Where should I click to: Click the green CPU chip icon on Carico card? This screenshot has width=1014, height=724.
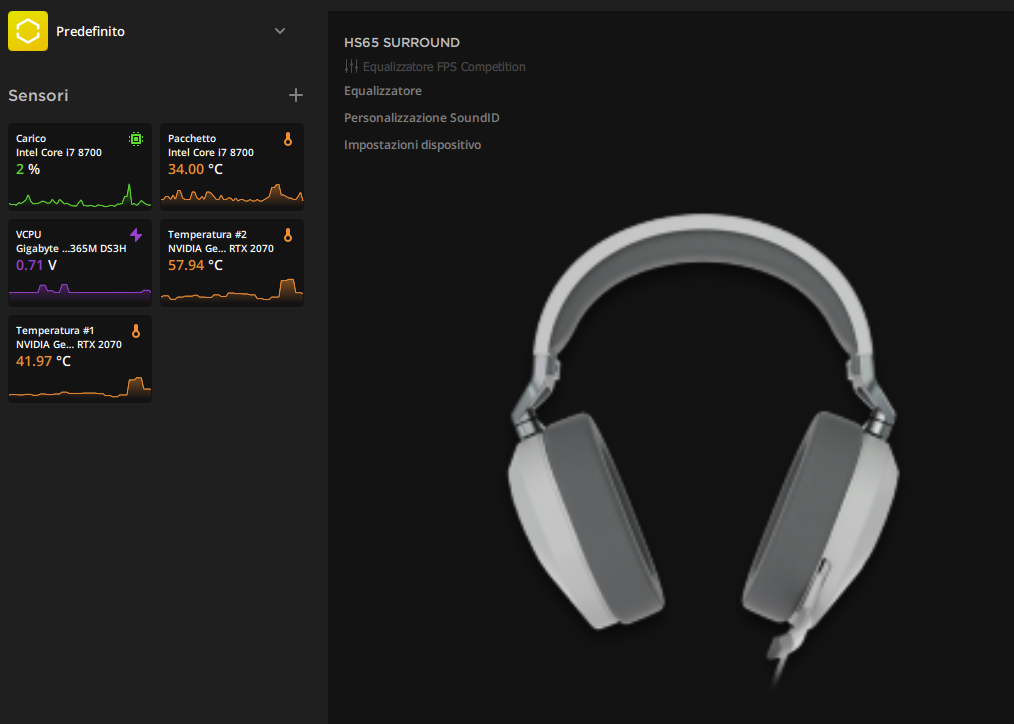point(136,139)
